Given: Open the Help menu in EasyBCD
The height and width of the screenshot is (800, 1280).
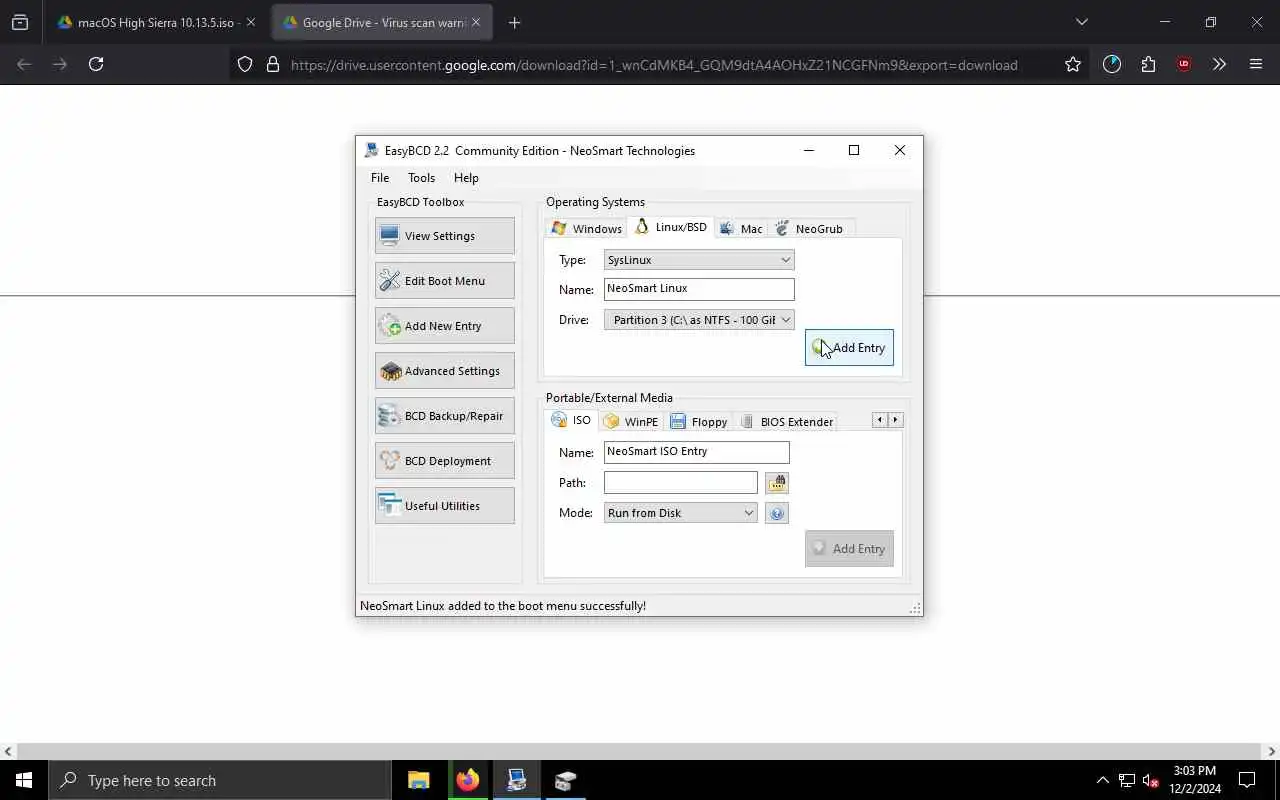Looking at the screenshot, I should (x=466, y=178).
